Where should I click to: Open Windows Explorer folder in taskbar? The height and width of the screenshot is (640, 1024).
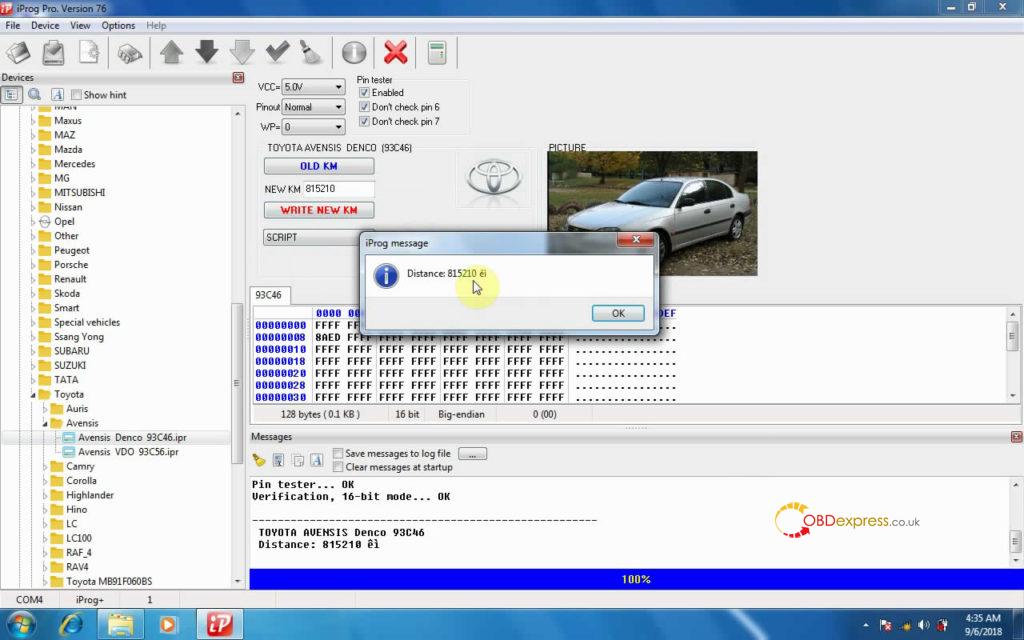[120, 624]
